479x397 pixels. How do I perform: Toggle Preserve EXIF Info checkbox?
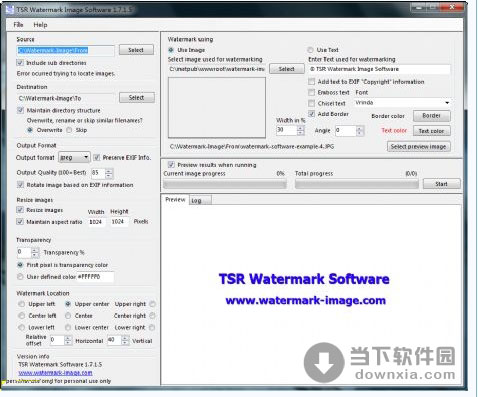(x=97, y=157)
